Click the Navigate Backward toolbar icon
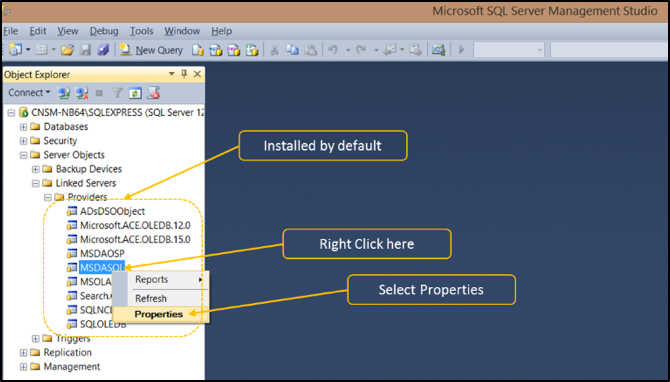Image resolution: width=670 pixels, height=382 pixels. coord(390,50)
